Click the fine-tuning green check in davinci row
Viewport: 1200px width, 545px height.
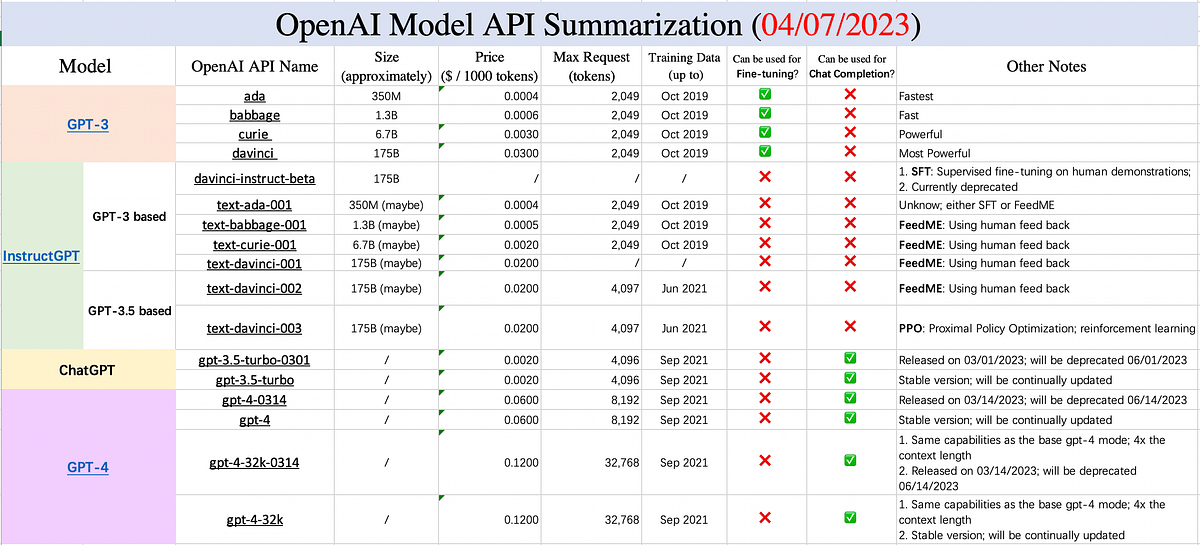coord(764,153)
